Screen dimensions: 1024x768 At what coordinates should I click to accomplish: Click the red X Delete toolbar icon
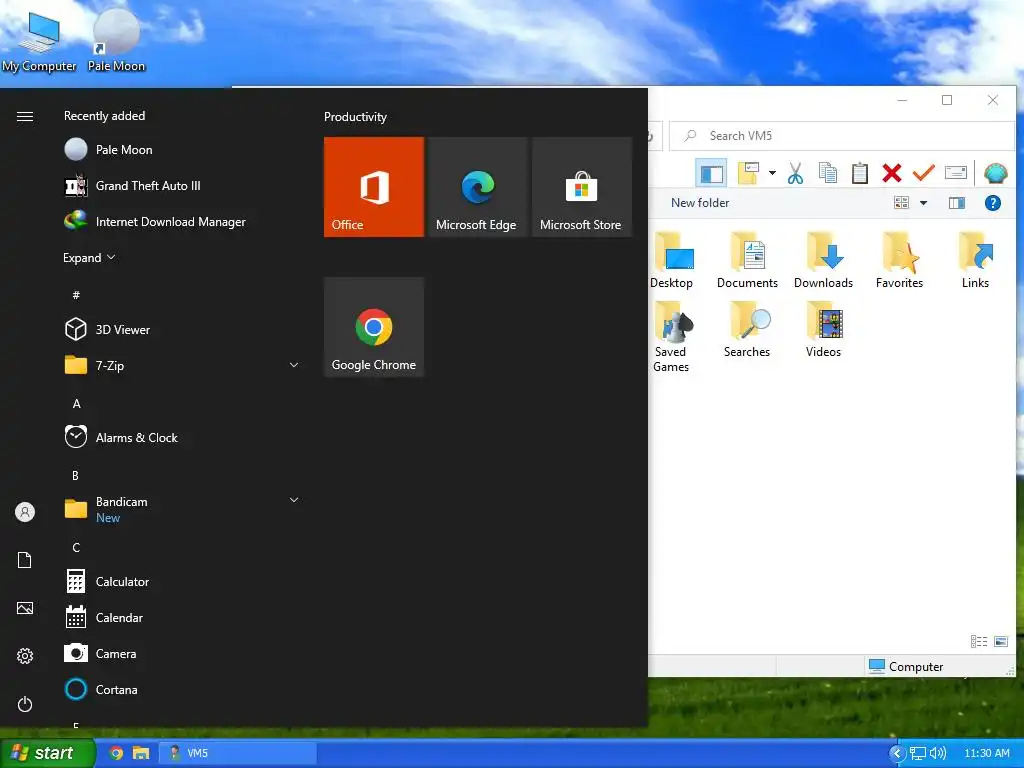point(891,173)
